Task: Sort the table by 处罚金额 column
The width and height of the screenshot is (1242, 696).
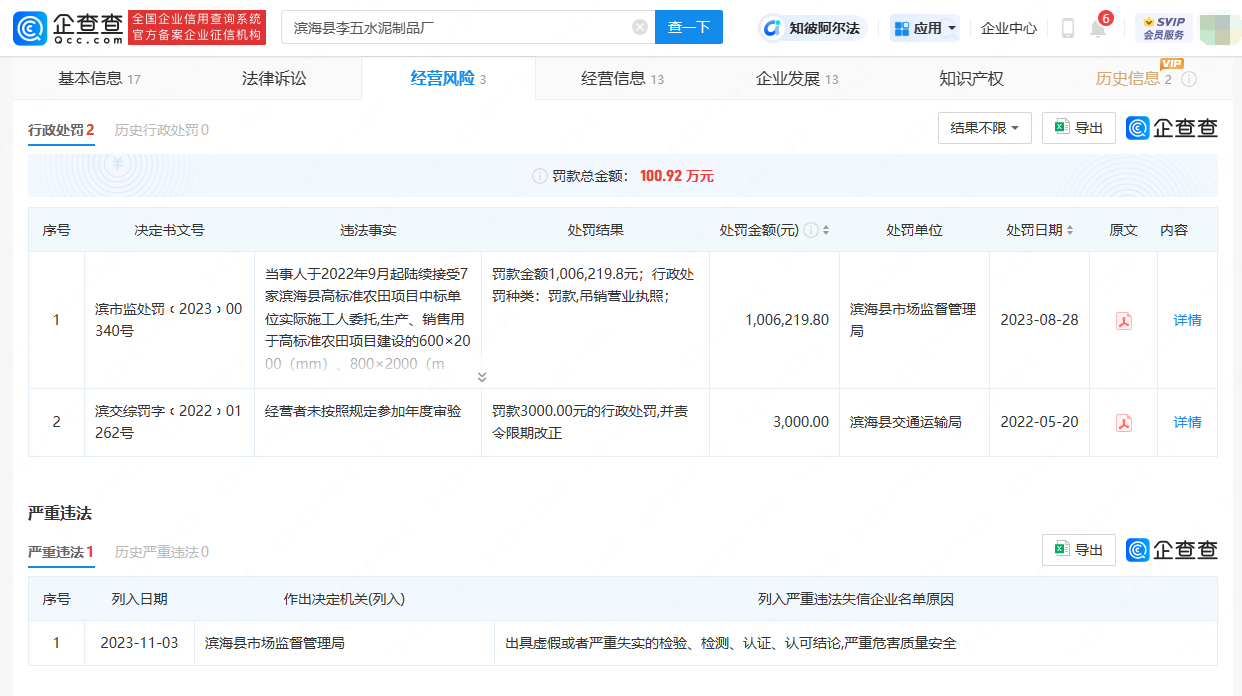Action: coord(826,230)
